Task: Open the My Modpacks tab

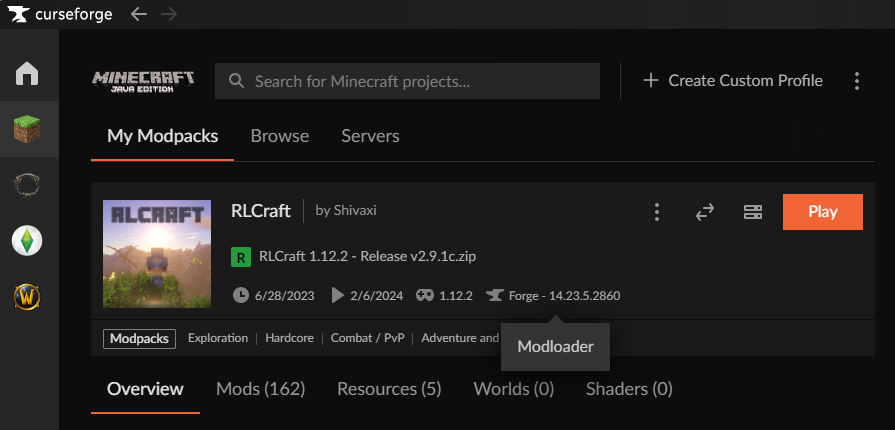Action: tap(163, 136)
